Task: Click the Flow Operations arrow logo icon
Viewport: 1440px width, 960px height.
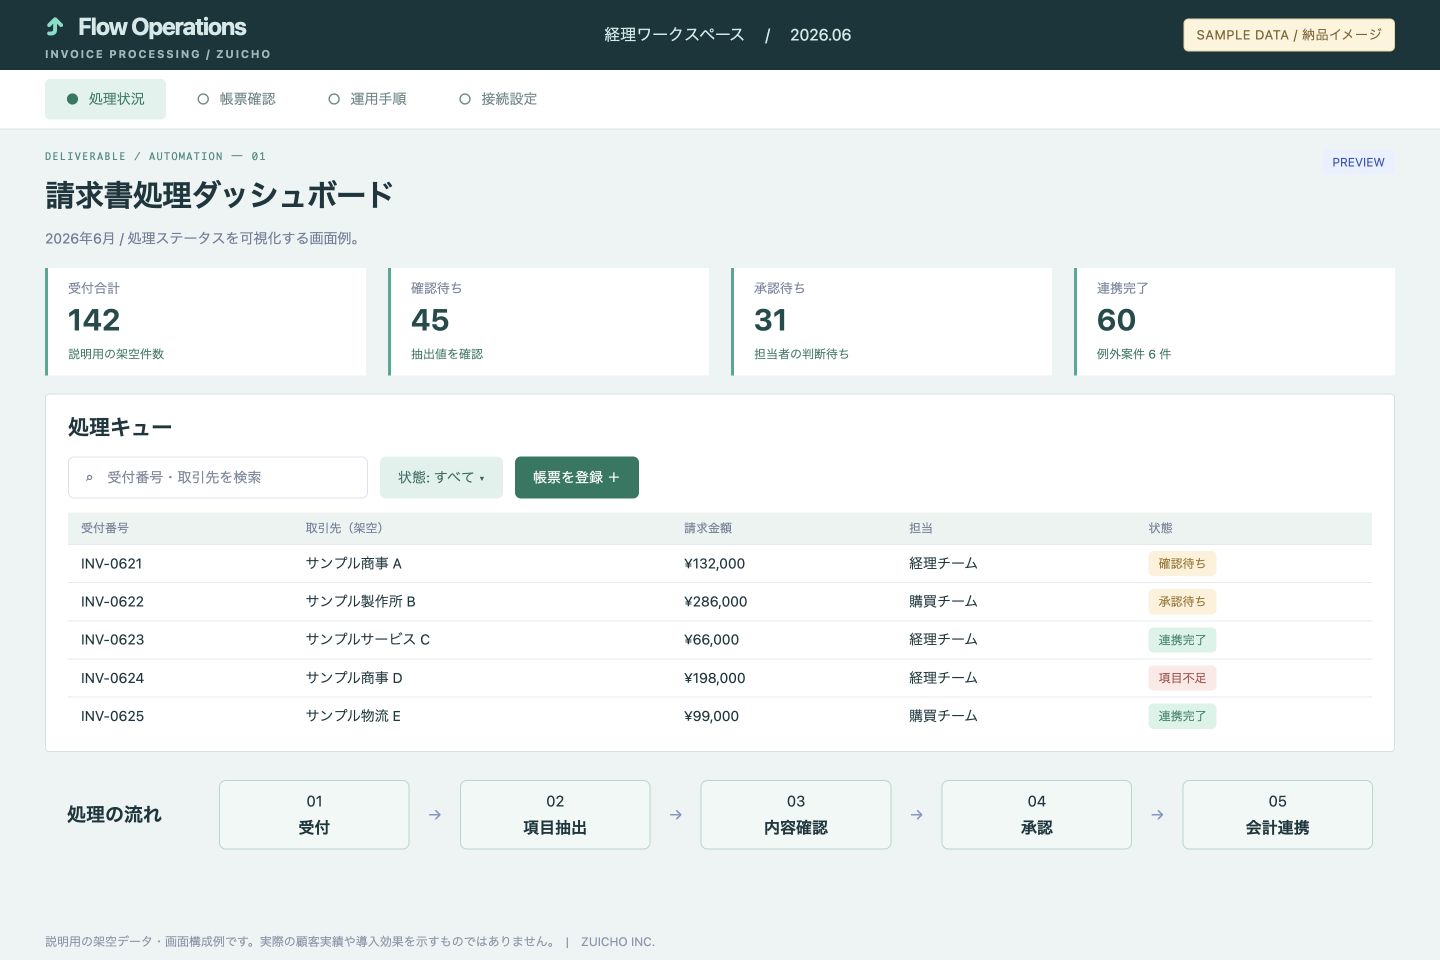Action: 55,27
